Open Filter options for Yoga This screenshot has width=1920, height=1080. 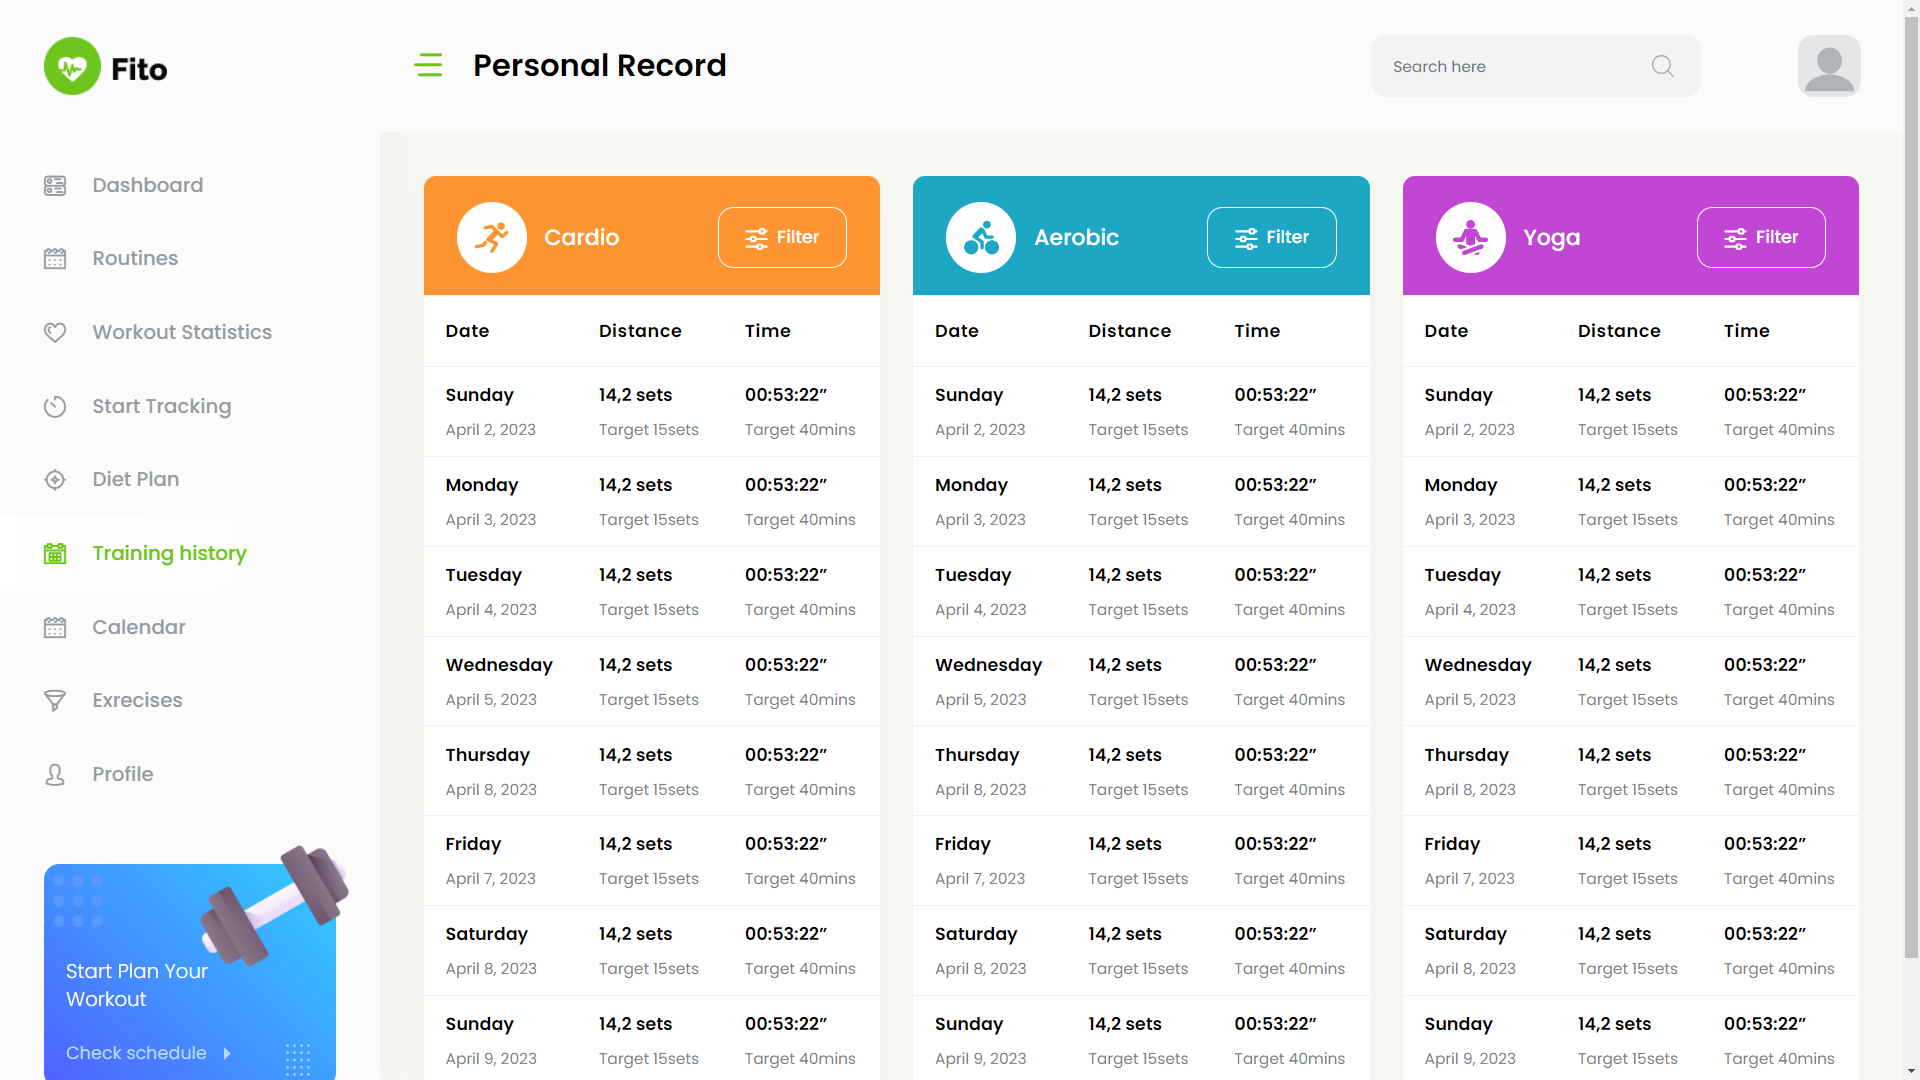tap(1760, 238)
